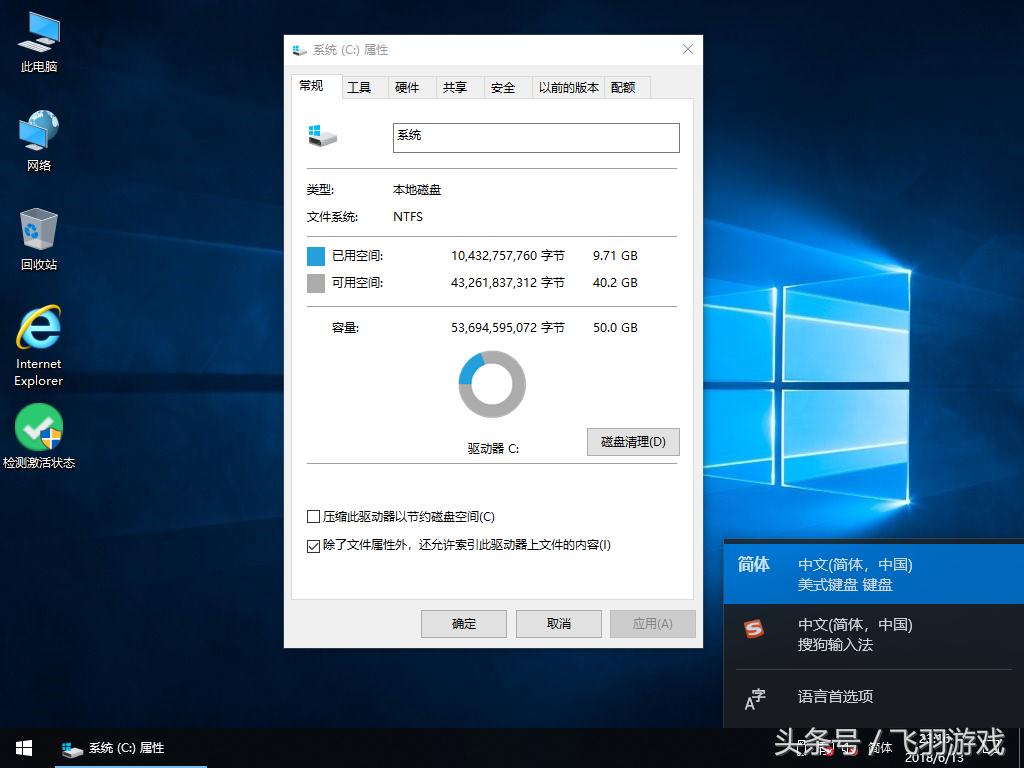Screen dimensions: 1024x768
Task: Uncheck the 索引此驱动器上文件的内容 checkbox
Action: tap(314, 545)
